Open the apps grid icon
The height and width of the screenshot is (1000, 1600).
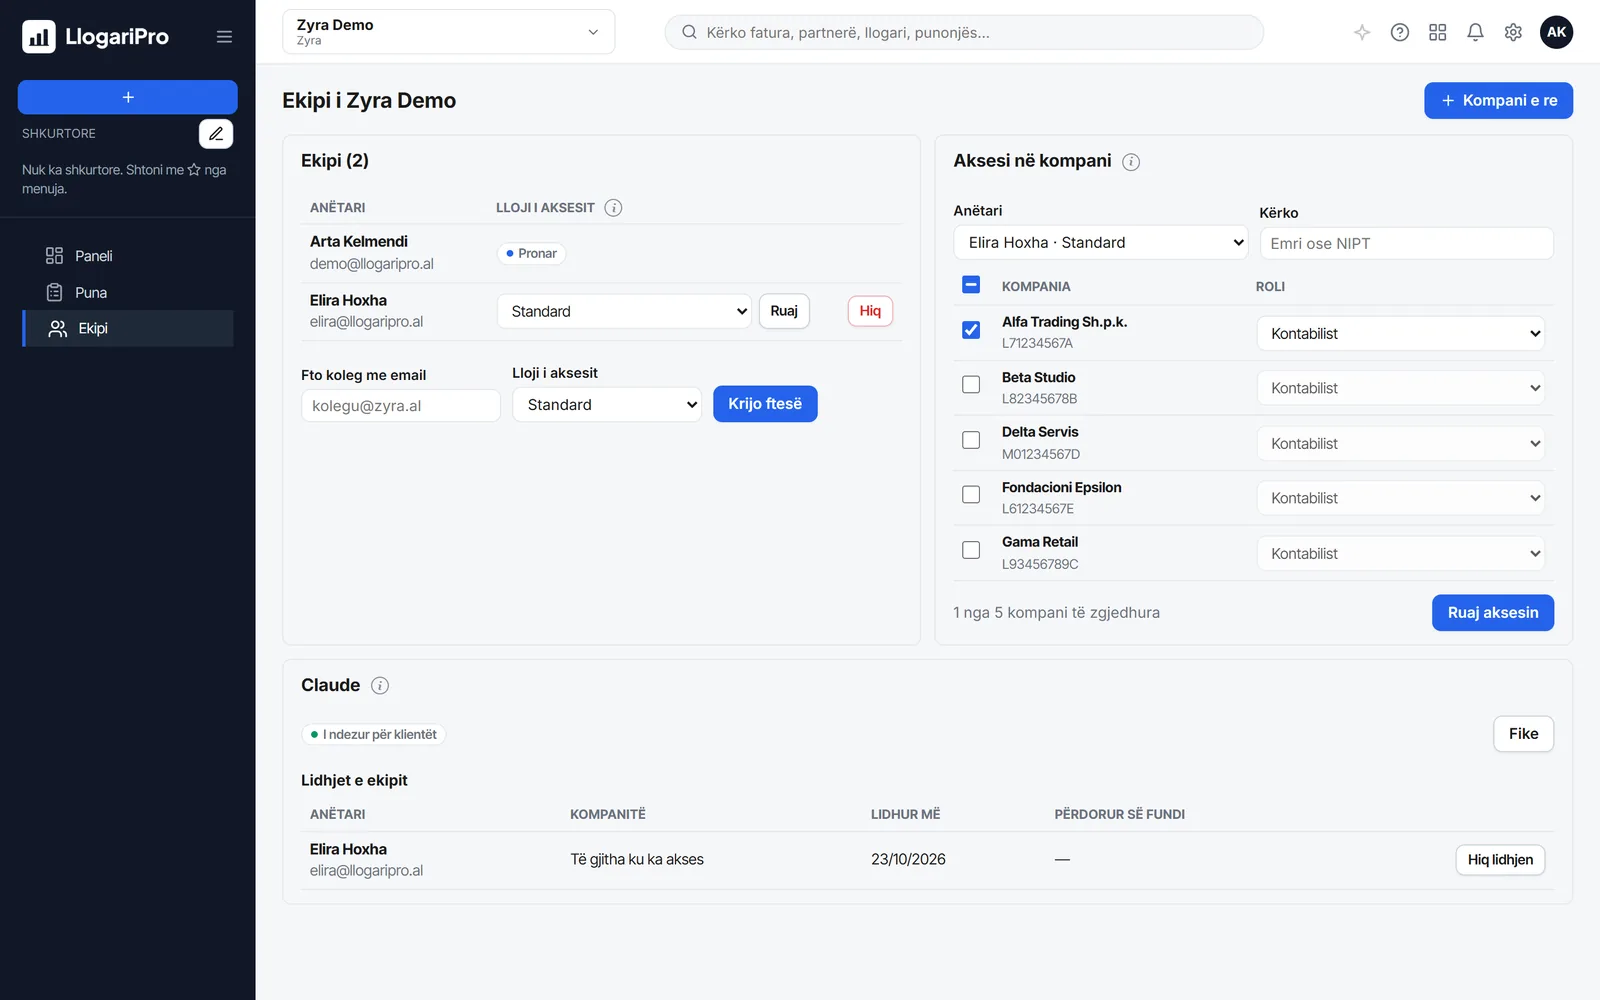click(x=1438, y=32)
